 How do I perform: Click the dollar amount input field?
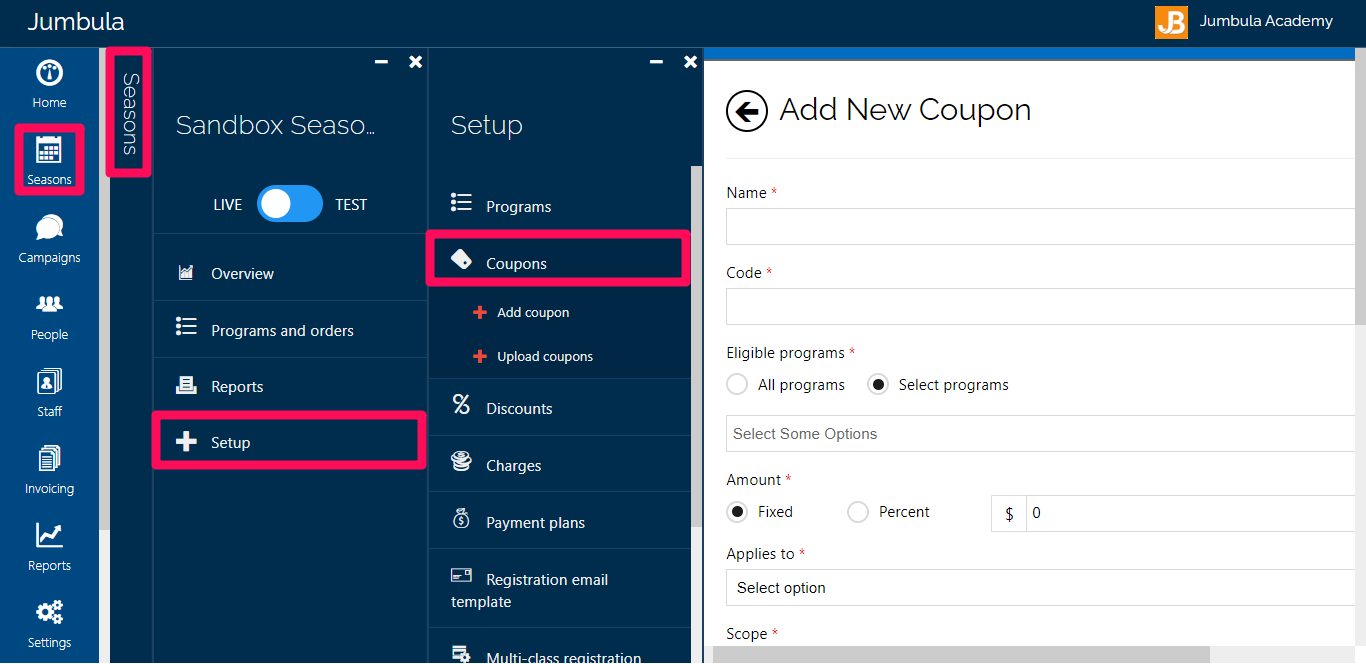click(x=1190, y=513)
